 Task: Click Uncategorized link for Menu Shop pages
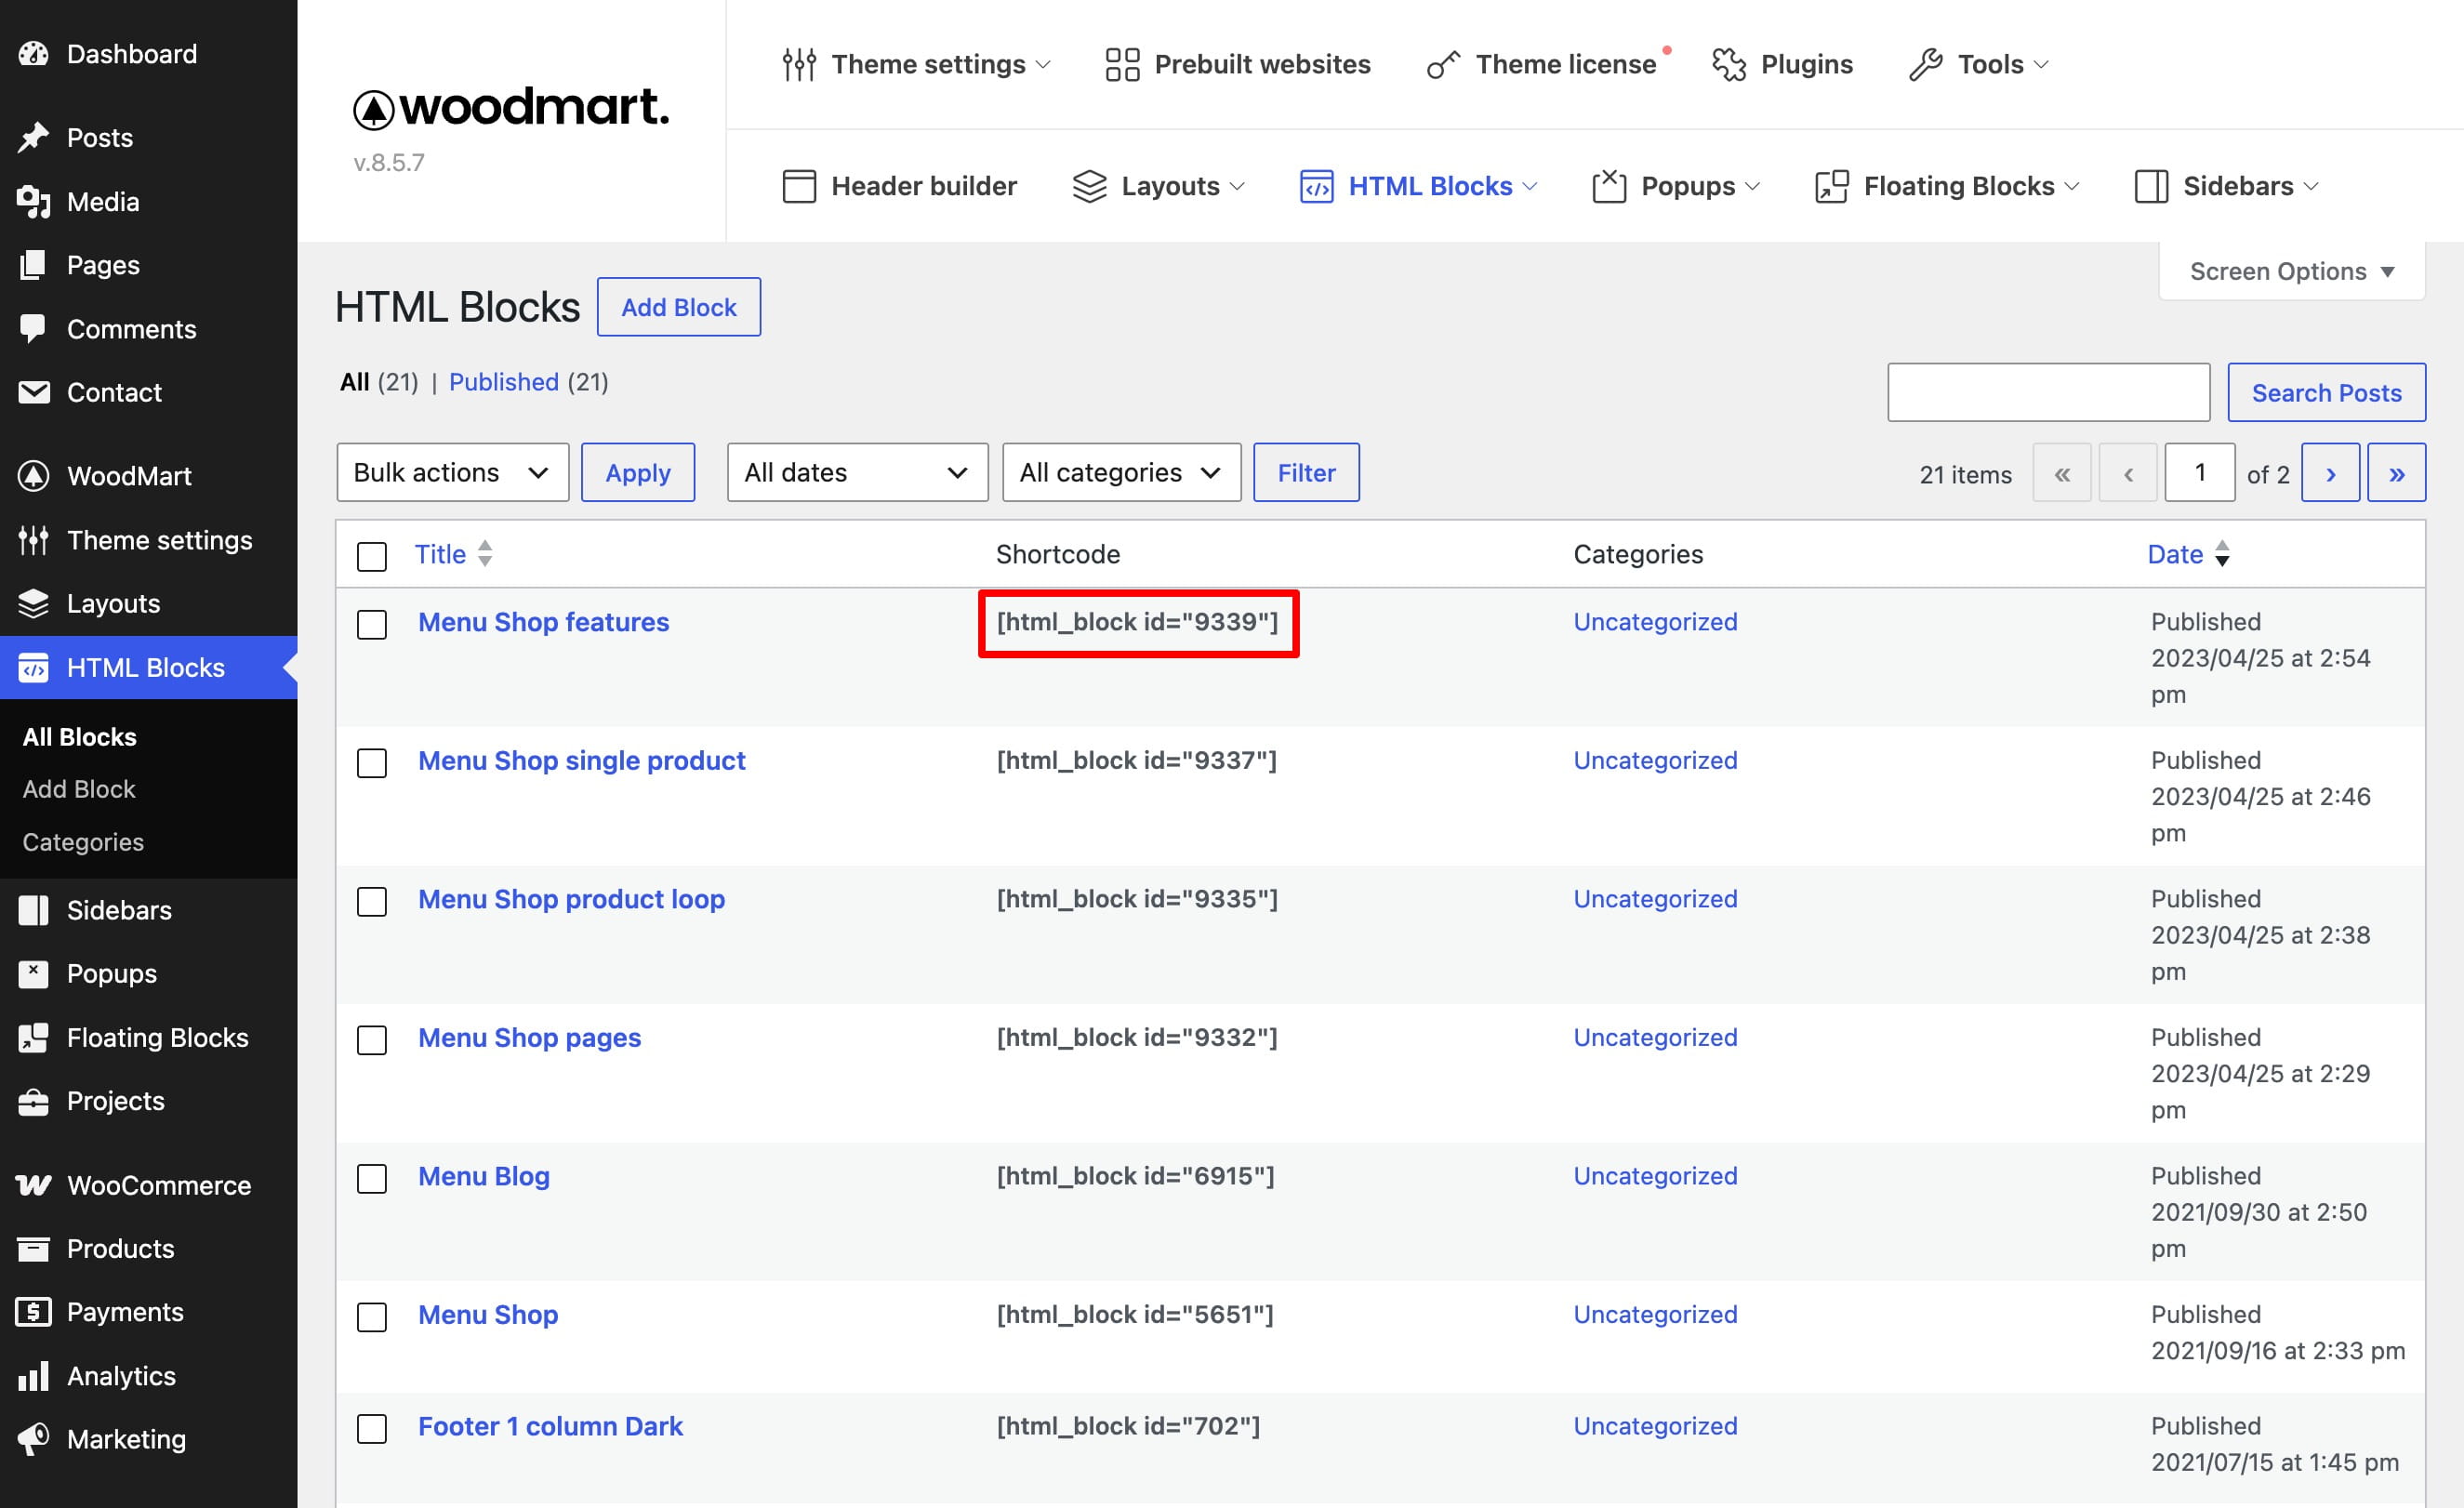coord(1655,1037)
